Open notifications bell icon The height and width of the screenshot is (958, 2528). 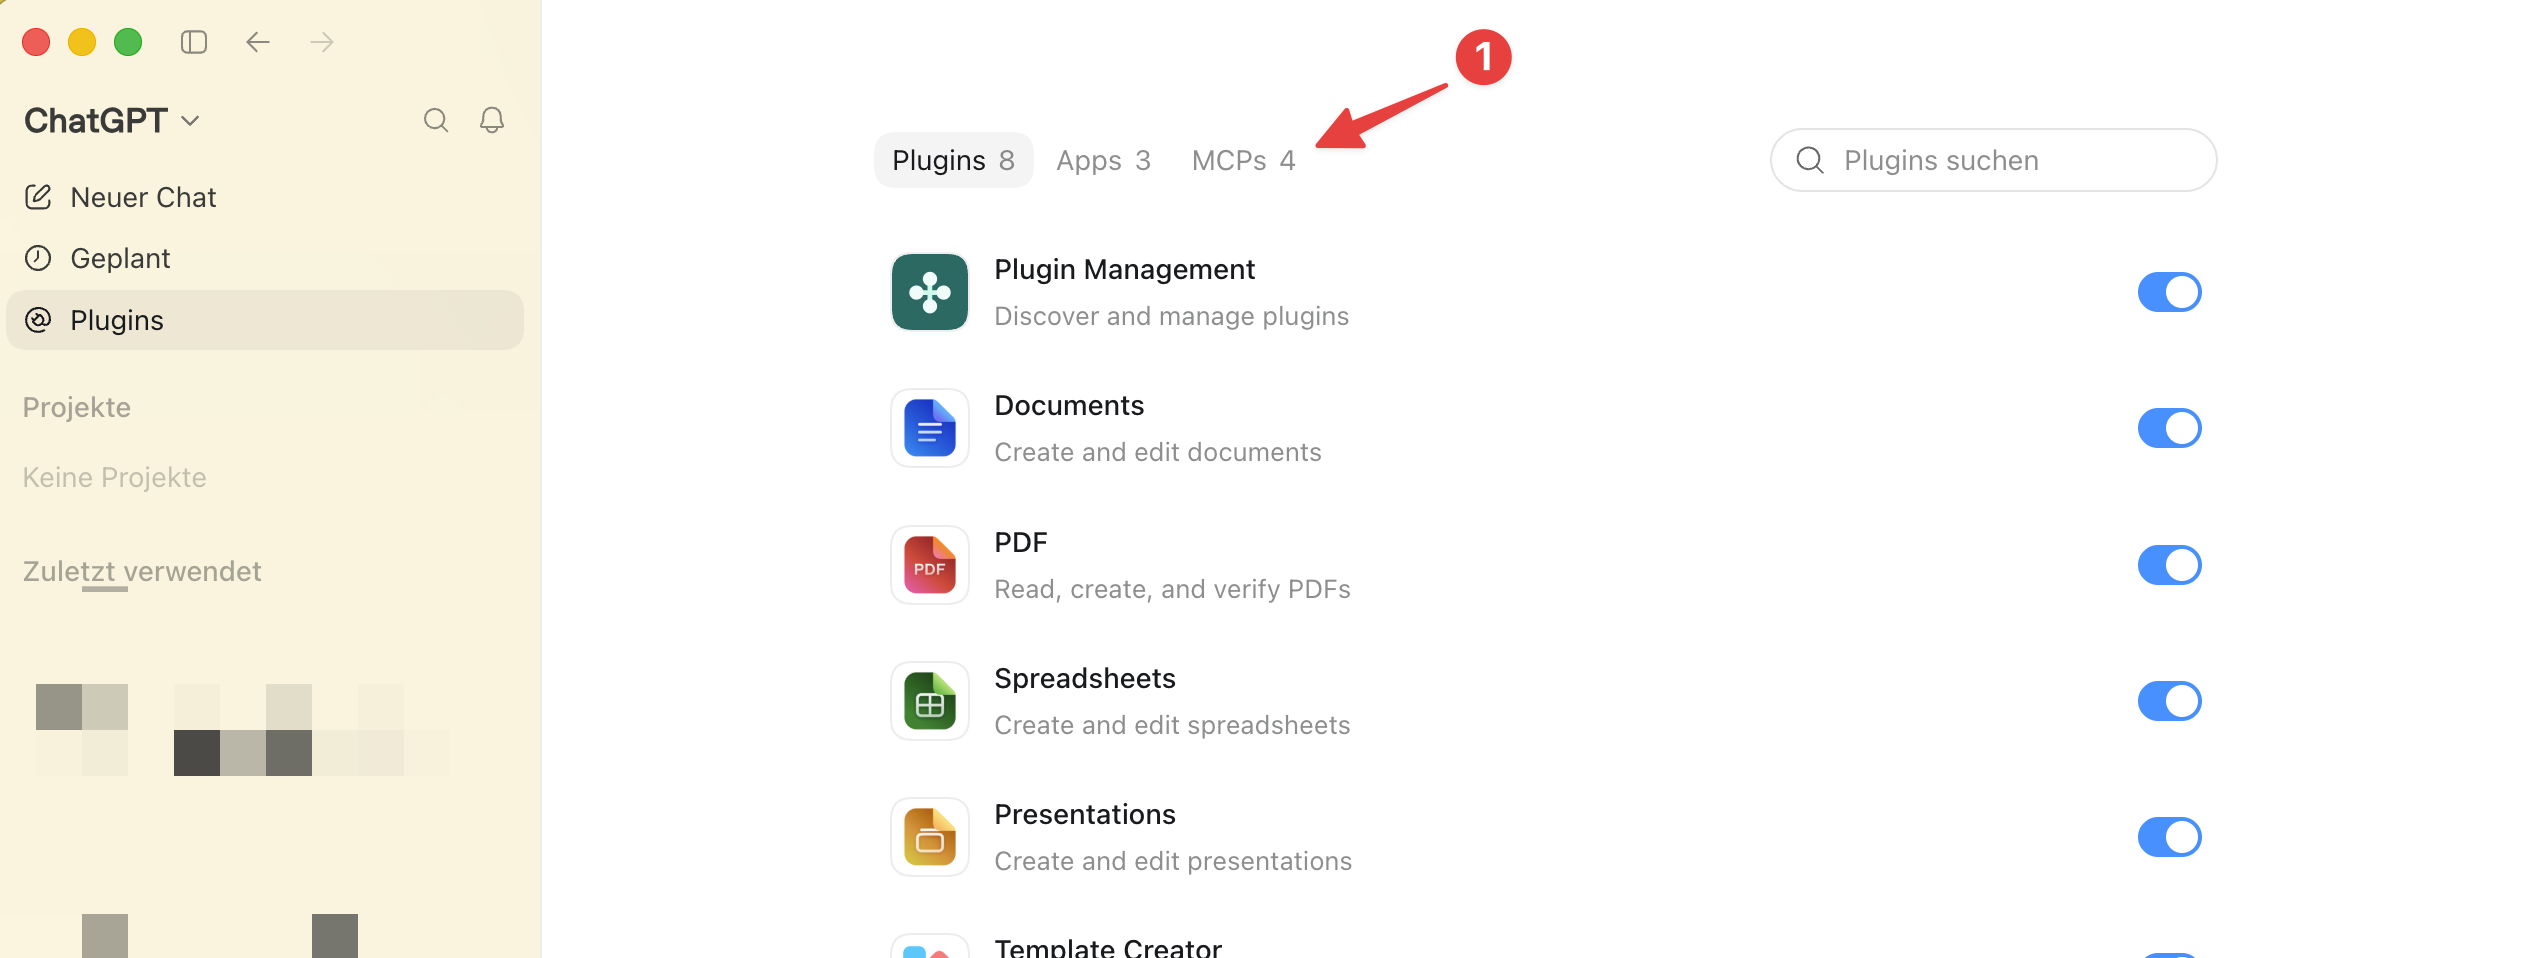point(492,120)
